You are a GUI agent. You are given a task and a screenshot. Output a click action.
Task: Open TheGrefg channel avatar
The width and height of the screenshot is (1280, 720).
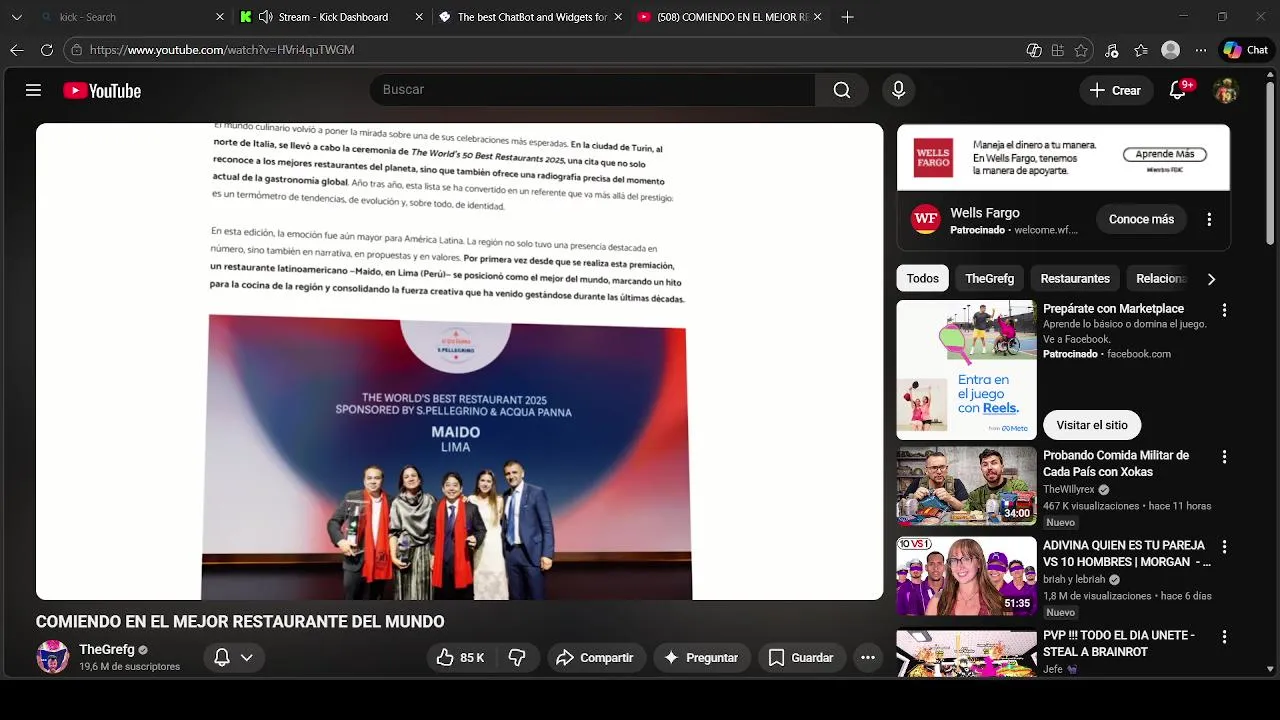click(53, 657)
